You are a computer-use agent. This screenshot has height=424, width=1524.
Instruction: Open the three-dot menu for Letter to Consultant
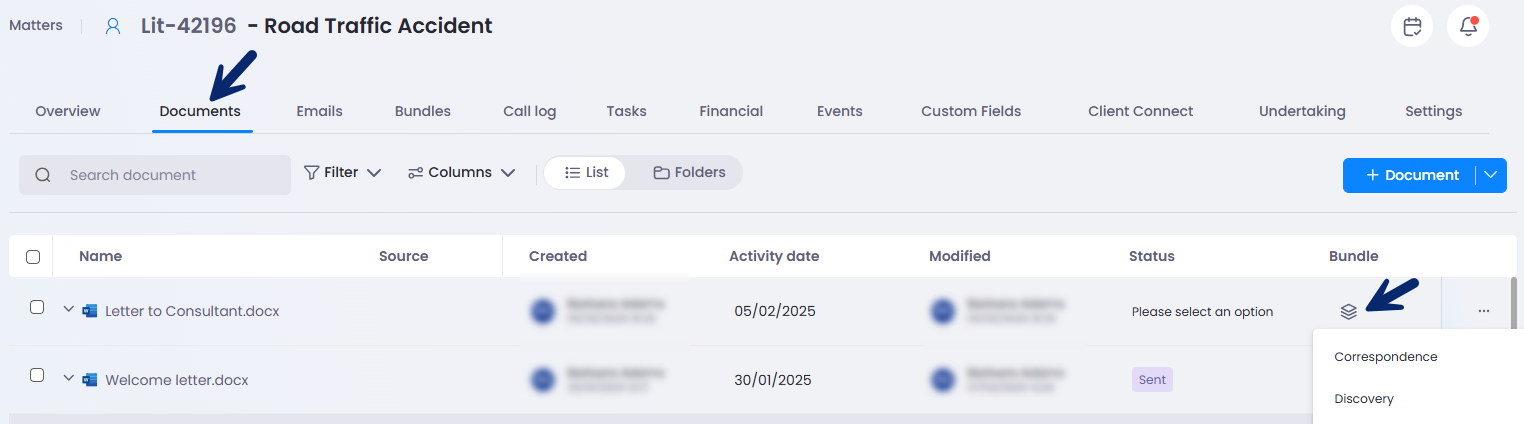click(1483, 311)
